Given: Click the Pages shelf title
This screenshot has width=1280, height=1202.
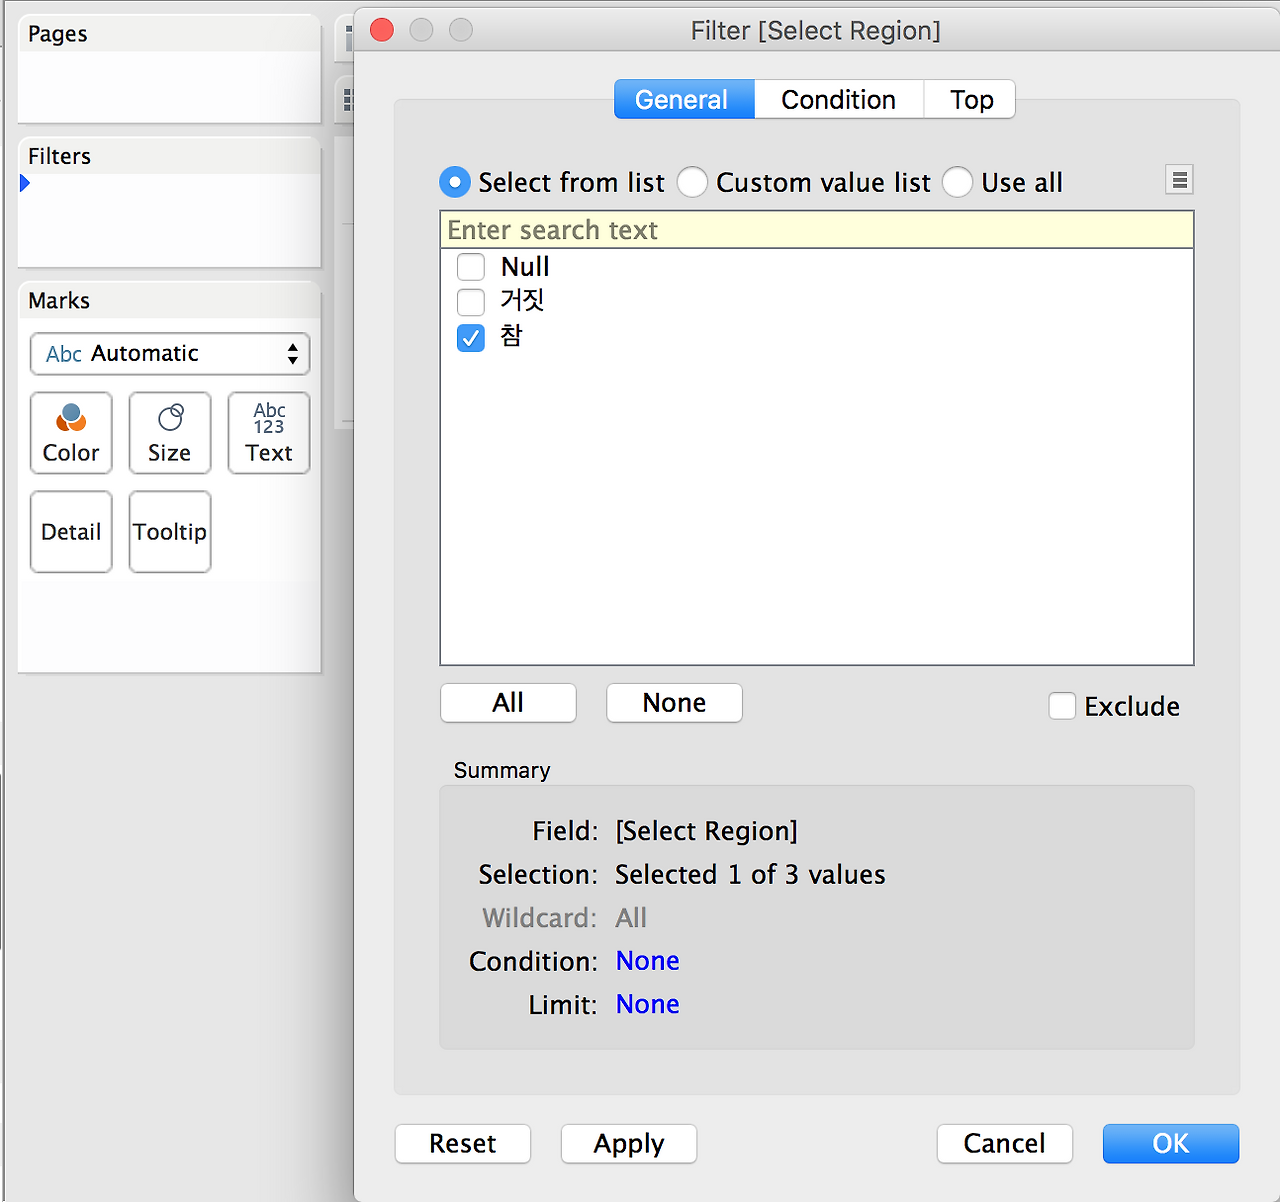Looking at the screenshot, I should point(58,34).
